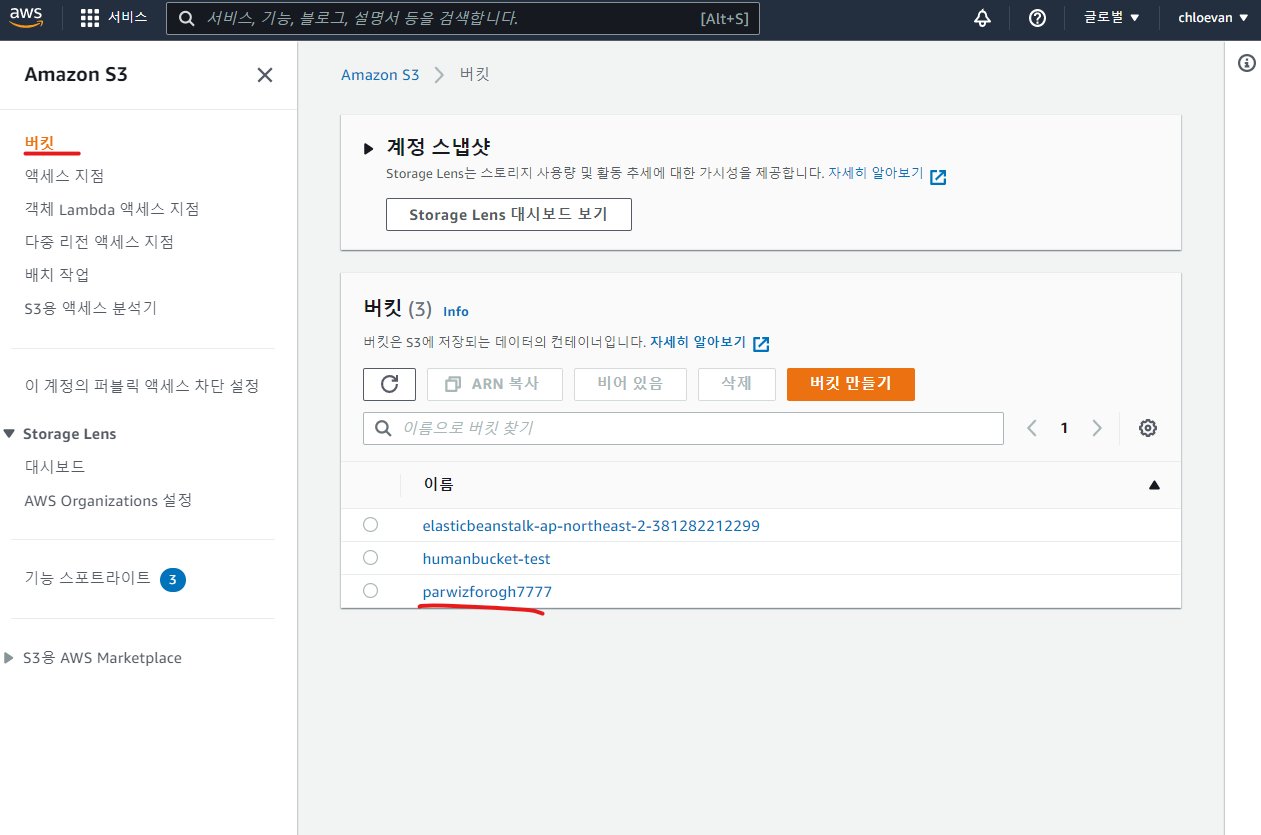Click the AWS logo home icon
The height and width of the screenshot is (835, 1261).
pos(27,18)
